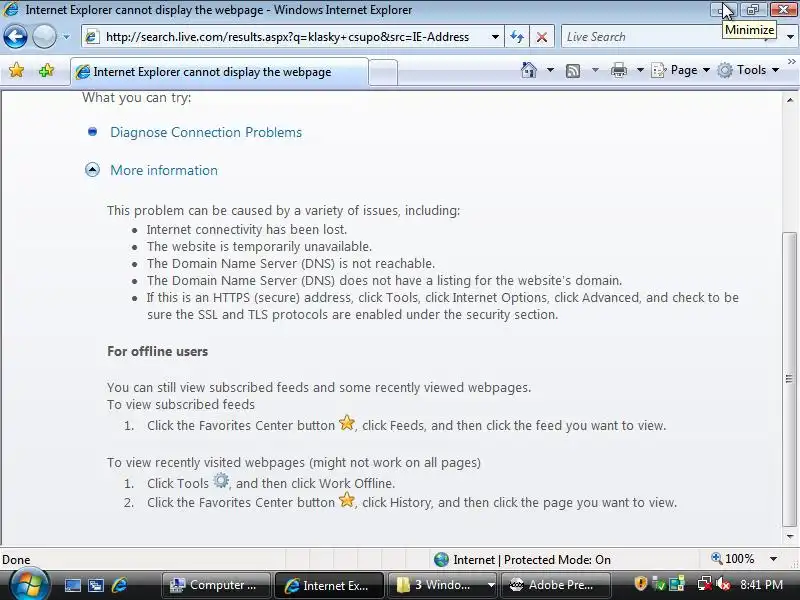Viewport: 800px width, 600px height.
Task: Click 'Internet | Protected Mode: On' status
Action: [x=532, y=560]
